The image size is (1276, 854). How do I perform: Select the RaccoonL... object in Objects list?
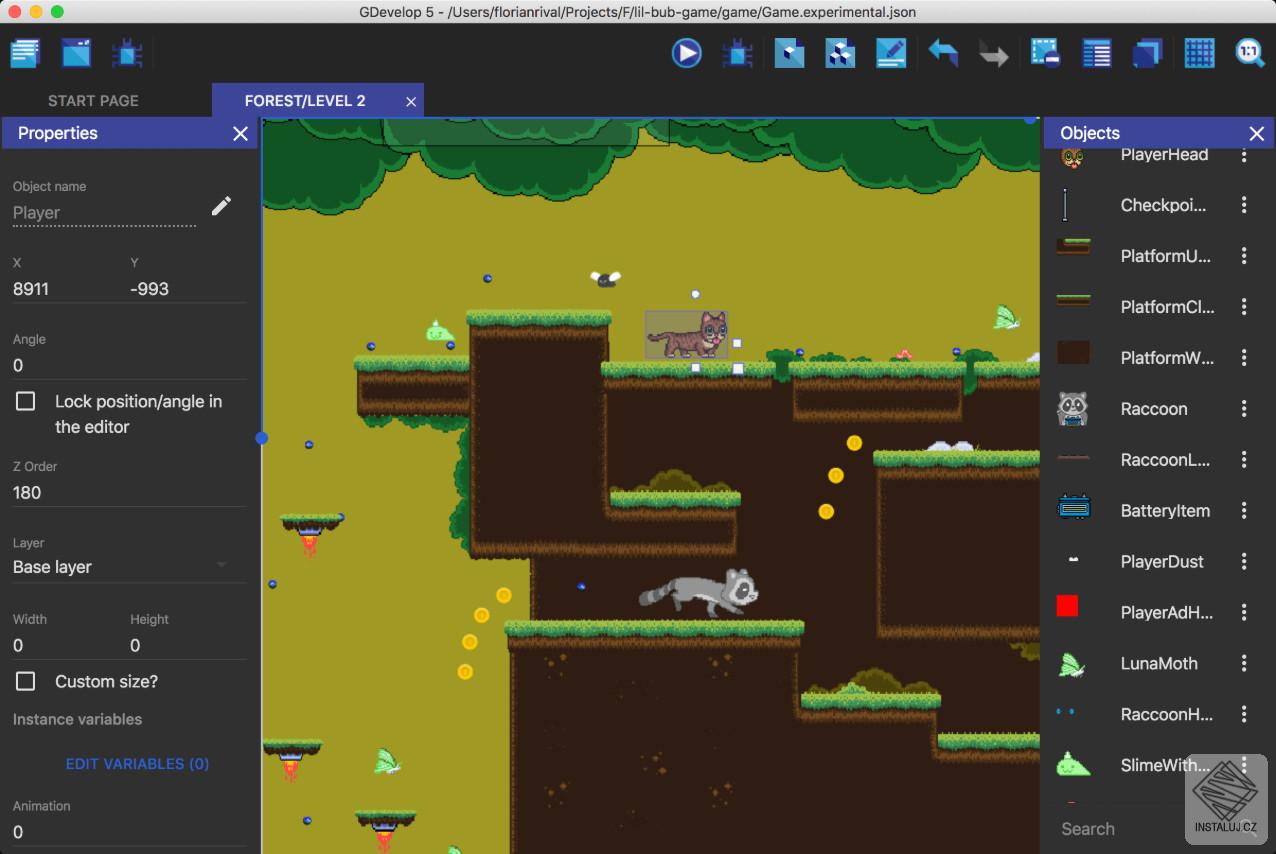coord(1140,460)
